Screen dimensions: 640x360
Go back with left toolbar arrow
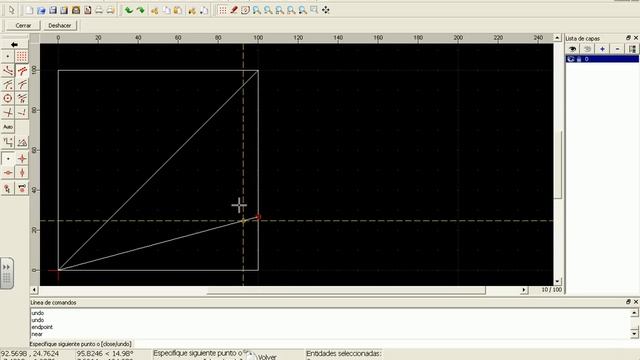[x=14, y=44]
